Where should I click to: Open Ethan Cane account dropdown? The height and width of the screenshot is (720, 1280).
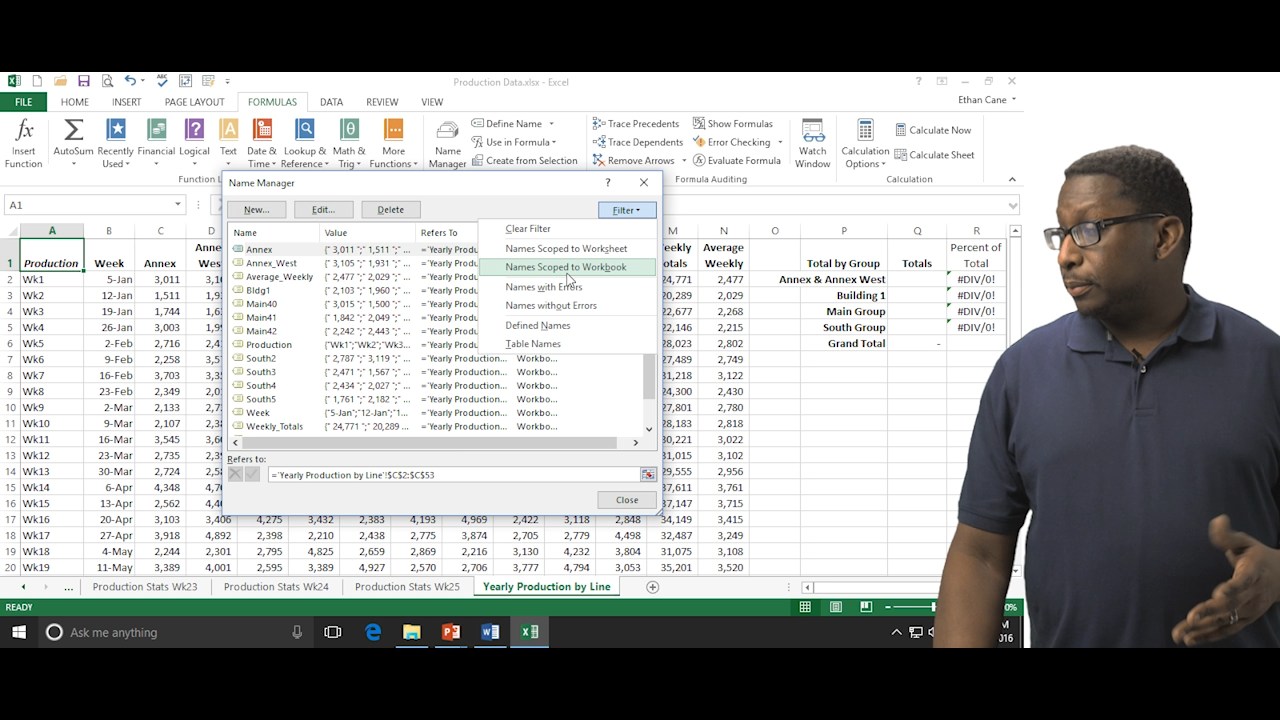[x=1014, y=100]
